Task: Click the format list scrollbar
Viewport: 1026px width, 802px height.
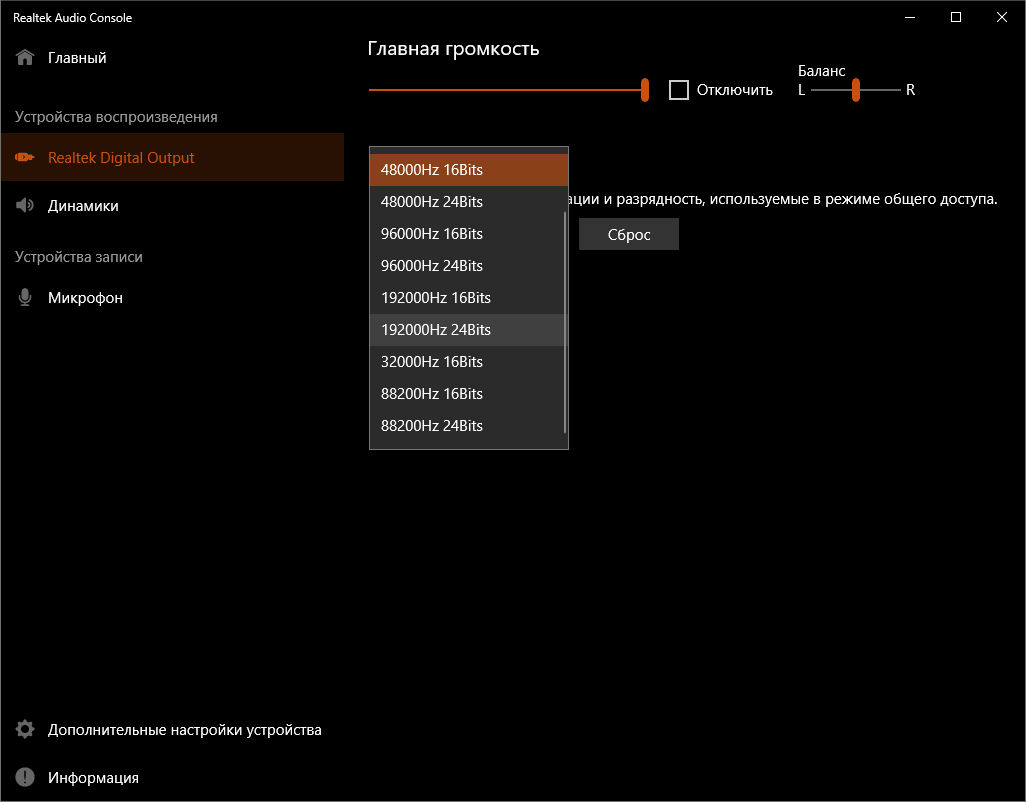Action: [565, 322]
